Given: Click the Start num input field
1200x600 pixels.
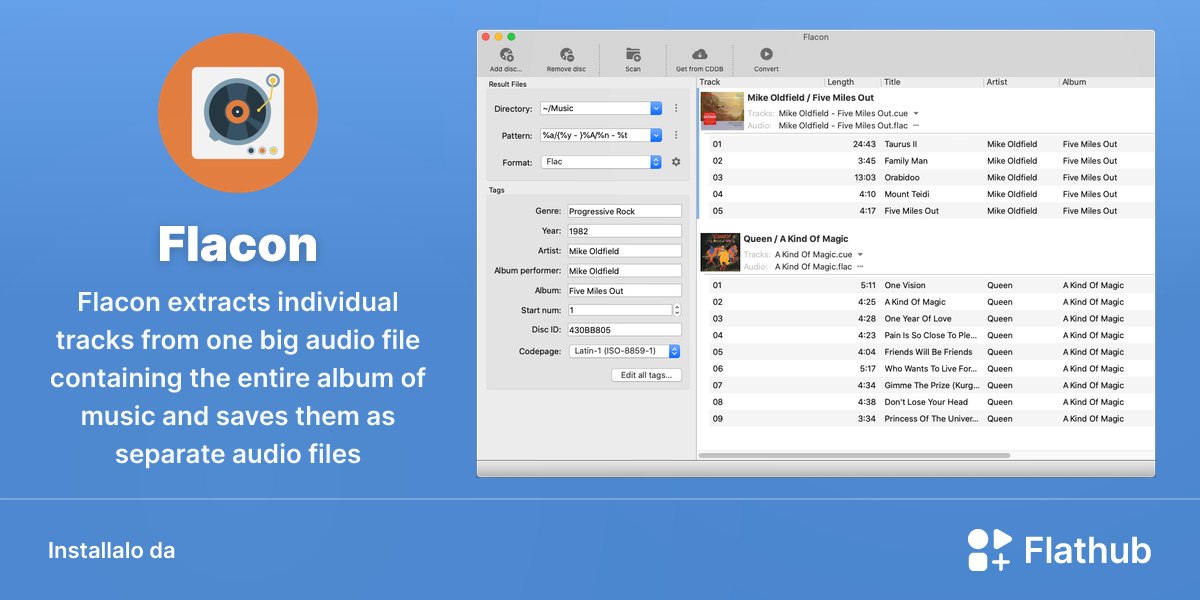Looking at the screenshot, I should [x=619, y=311].
